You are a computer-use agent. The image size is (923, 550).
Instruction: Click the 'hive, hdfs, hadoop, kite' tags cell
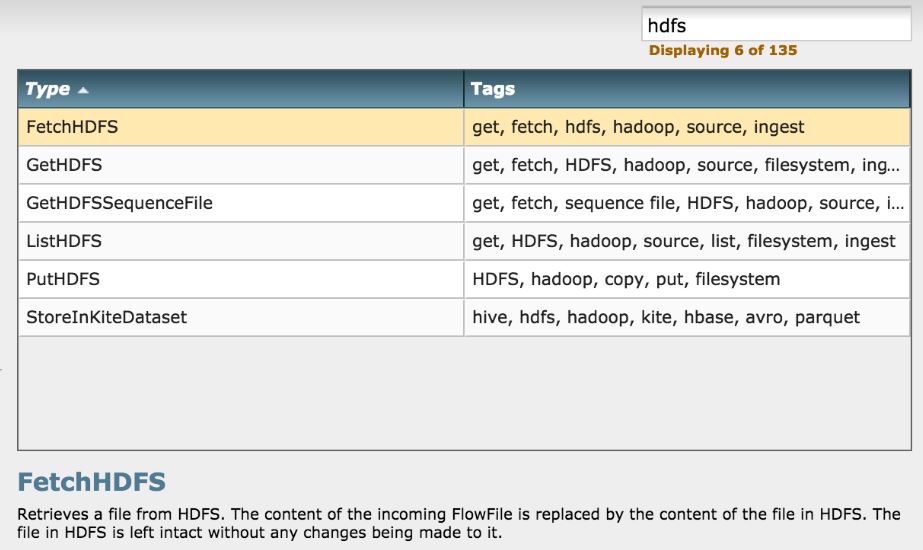(666, 317)
